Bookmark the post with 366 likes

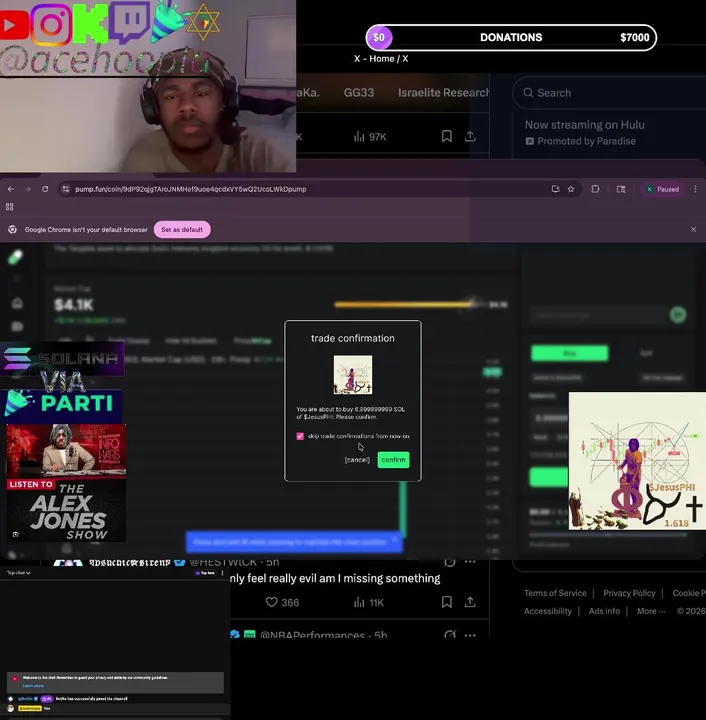(x=447, y=602)
